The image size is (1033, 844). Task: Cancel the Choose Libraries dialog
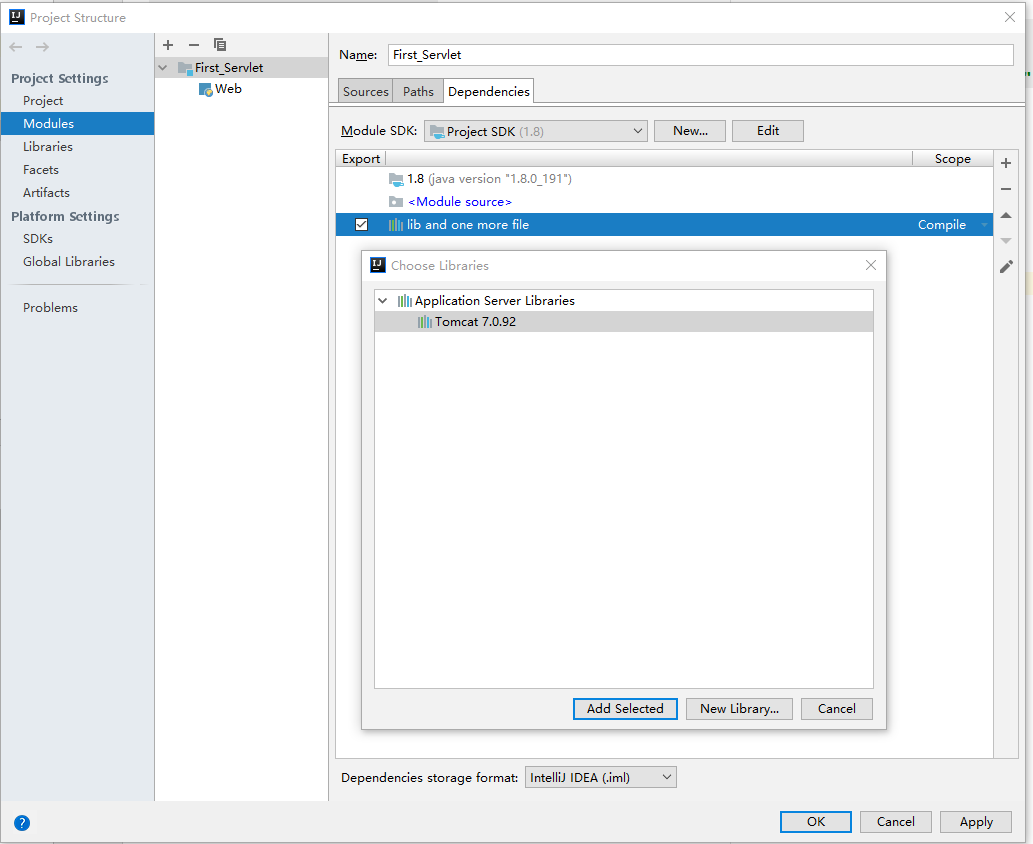tap(837, 709)
